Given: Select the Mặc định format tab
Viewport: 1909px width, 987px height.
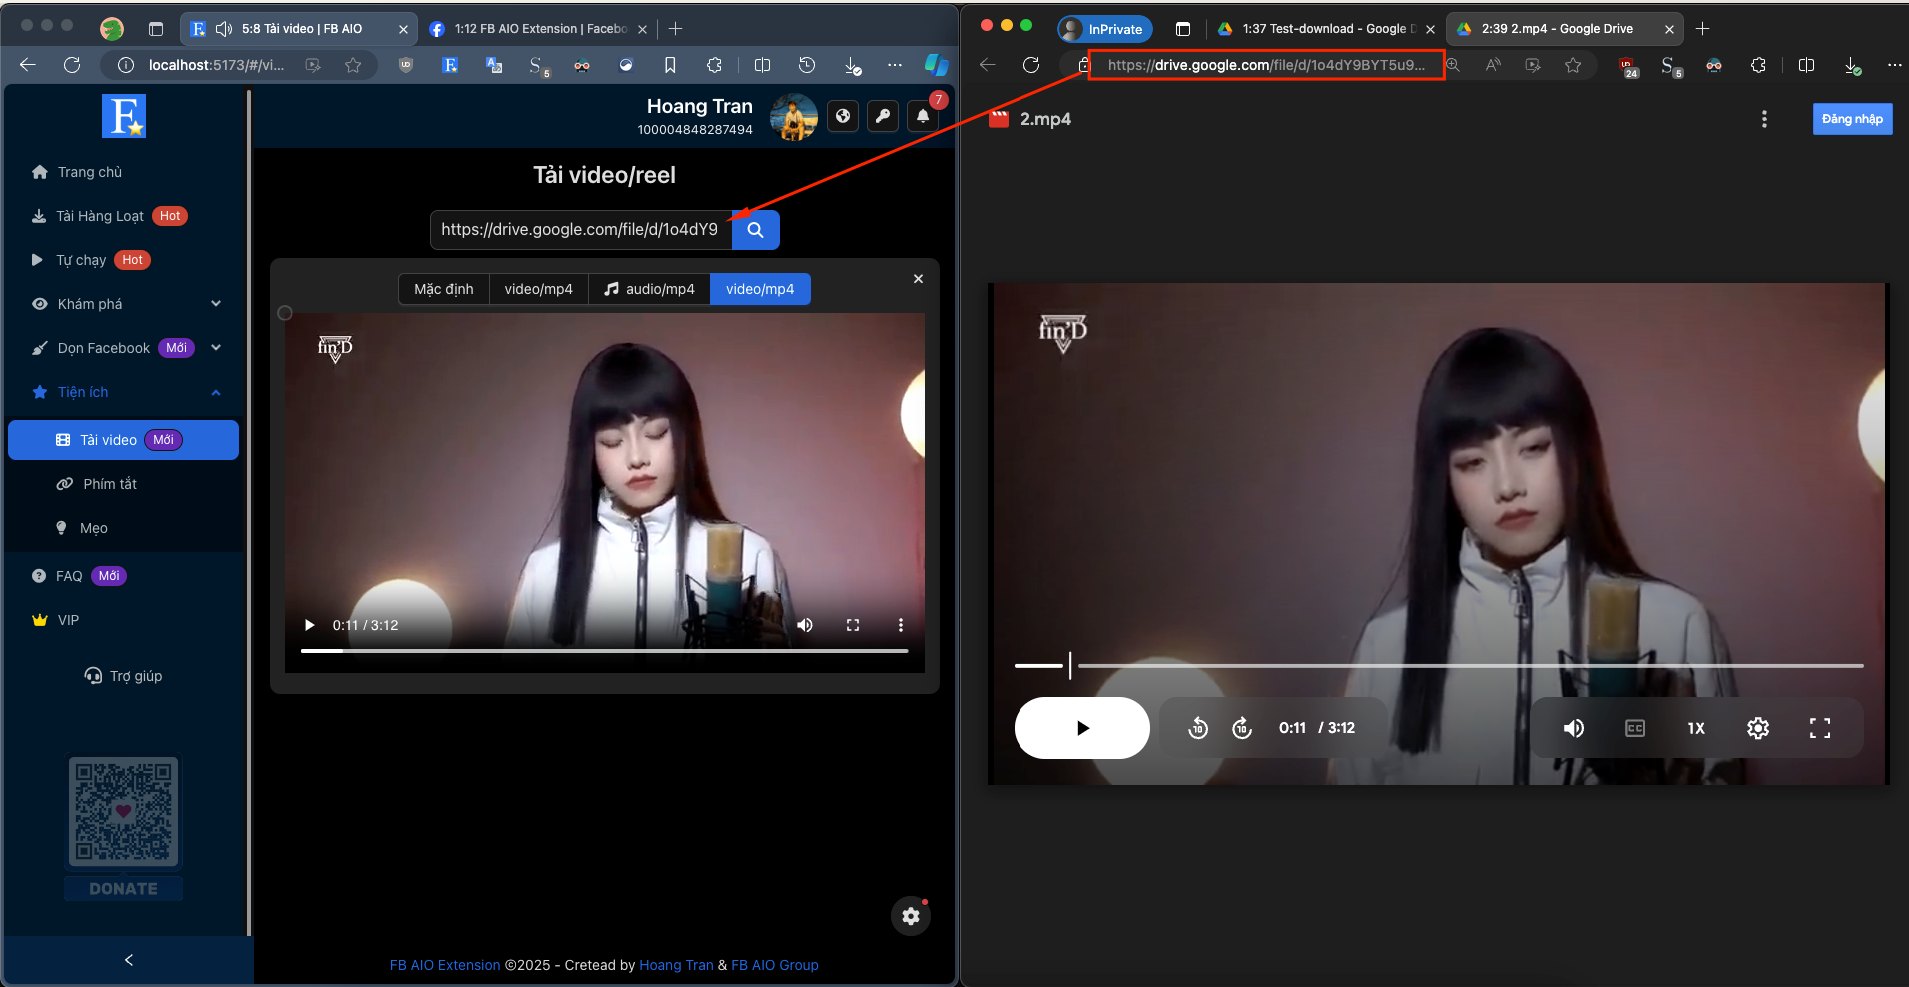Looking at the screenshot, I should (x=444, y=289).
